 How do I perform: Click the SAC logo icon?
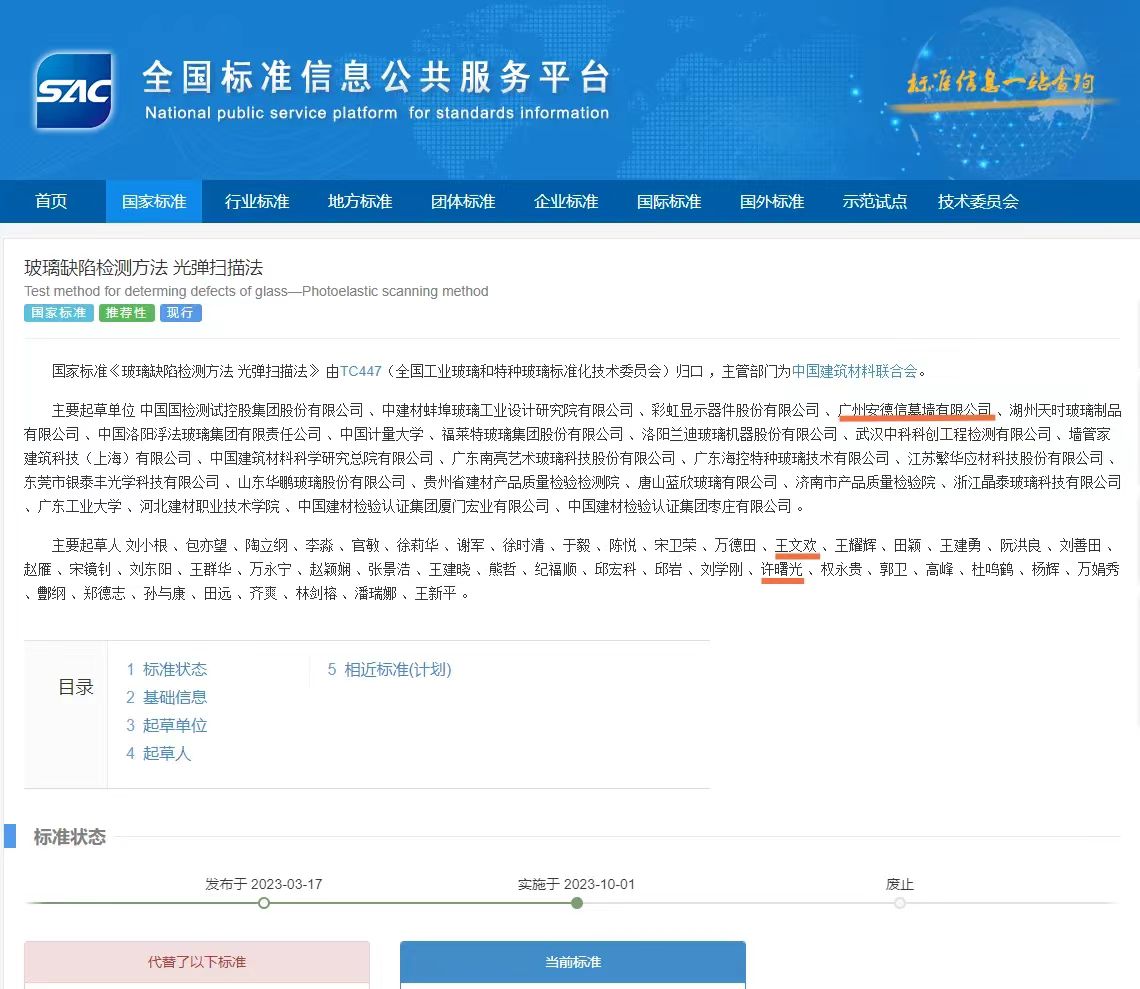[x=74, y=92]
